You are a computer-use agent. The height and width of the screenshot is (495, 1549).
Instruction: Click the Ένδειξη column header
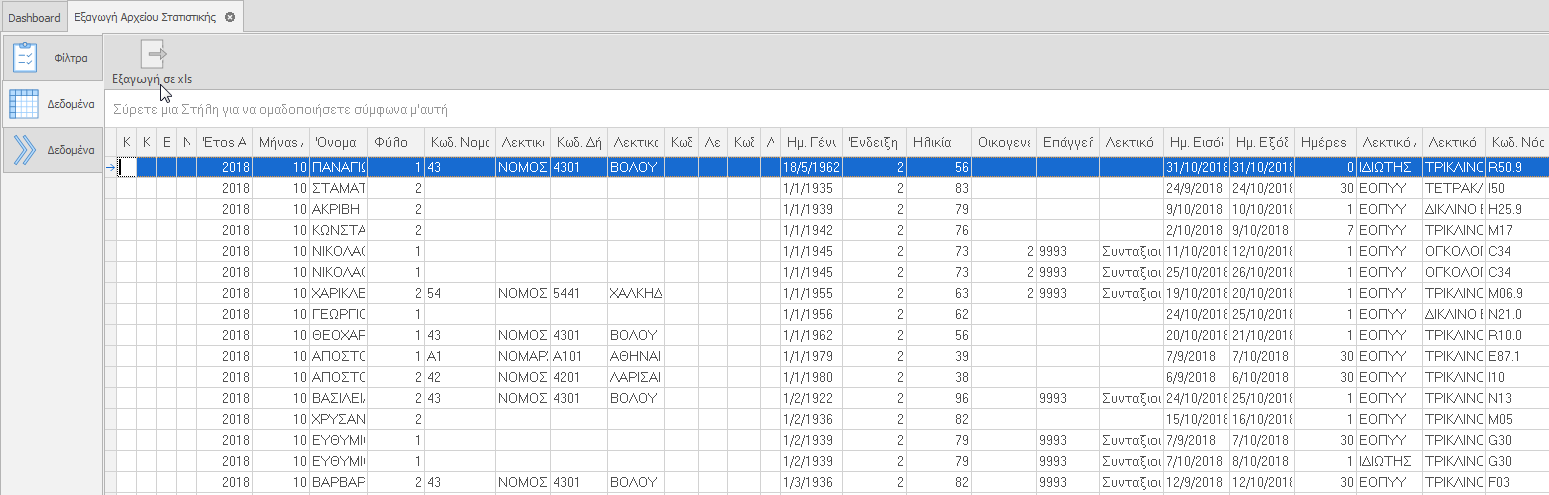(x=875, y=142)
